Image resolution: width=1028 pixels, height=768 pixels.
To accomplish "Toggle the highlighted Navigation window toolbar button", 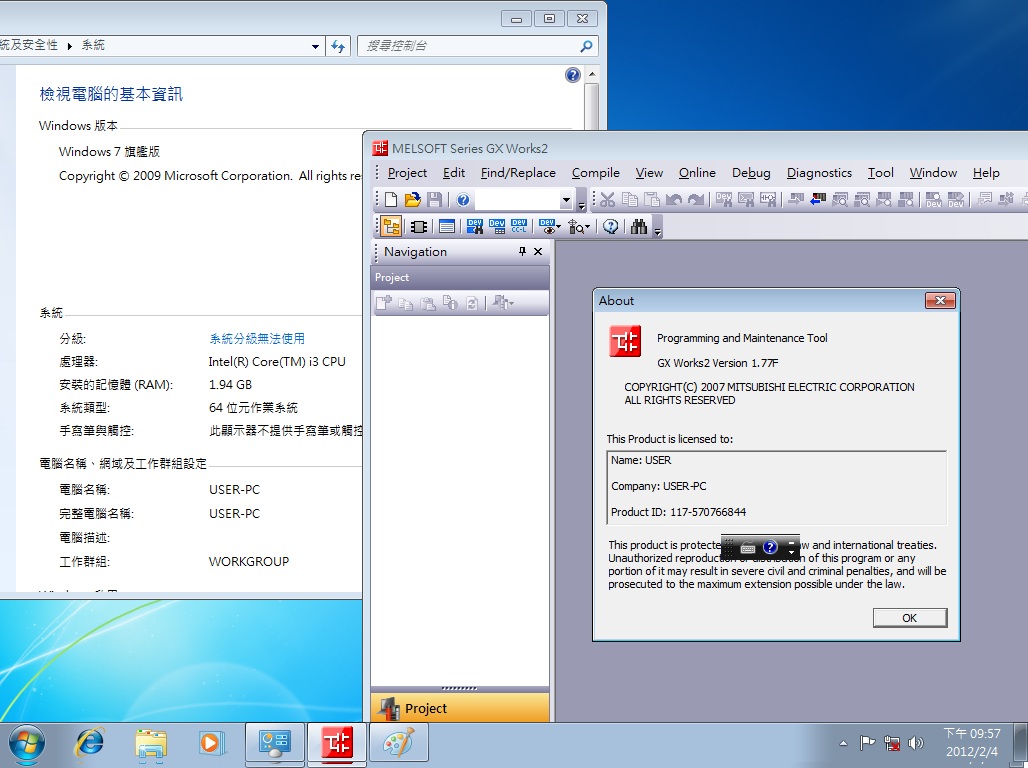I will (391, 227).
